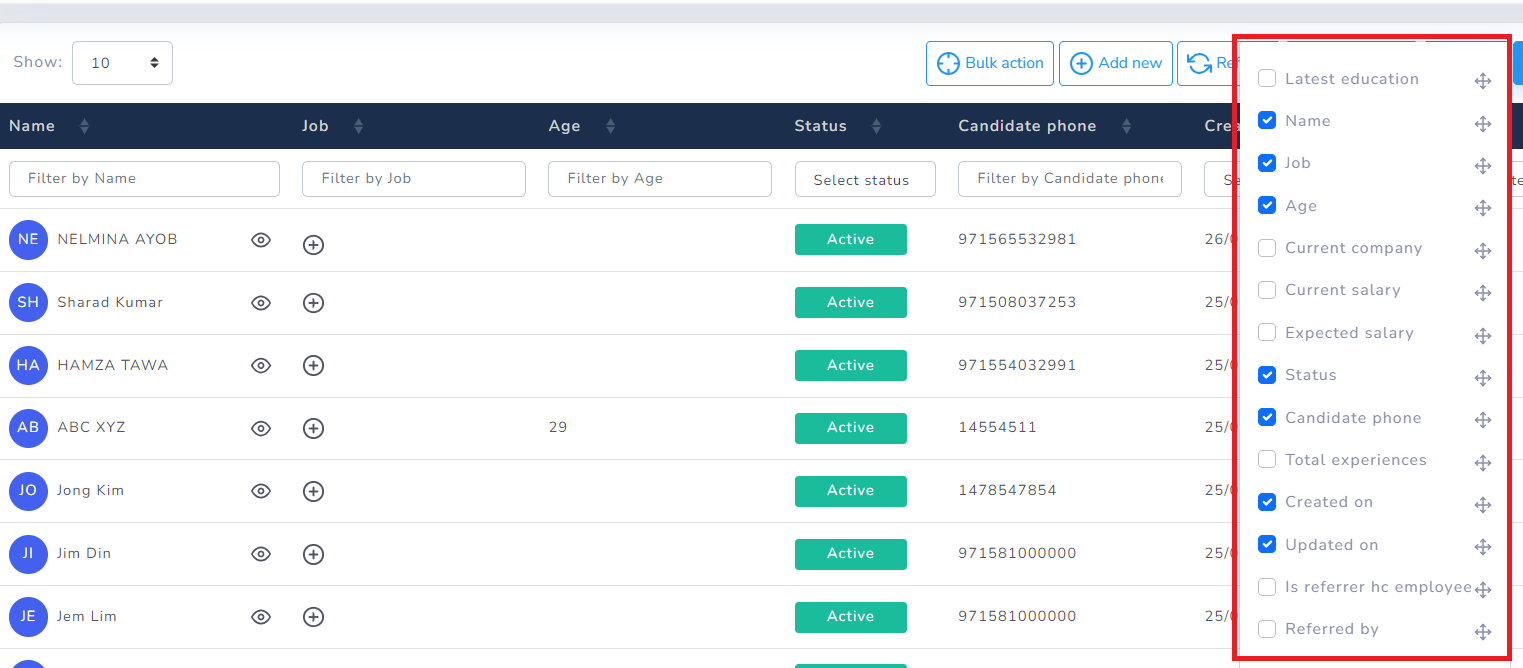Viewport: 1523px width, 668px height.
Task: Click the avatar circle for Jong Kim
Action: pyautogui.click(x=28, y=491)
